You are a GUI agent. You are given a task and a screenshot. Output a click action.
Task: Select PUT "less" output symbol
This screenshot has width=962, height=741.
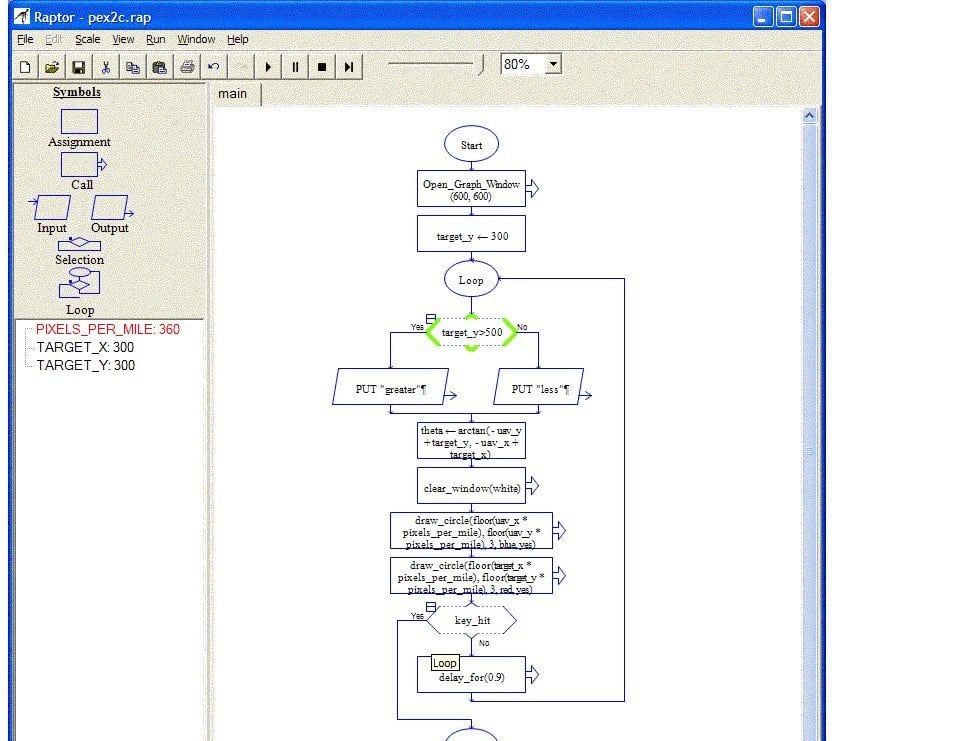click(x=539, y=387)
